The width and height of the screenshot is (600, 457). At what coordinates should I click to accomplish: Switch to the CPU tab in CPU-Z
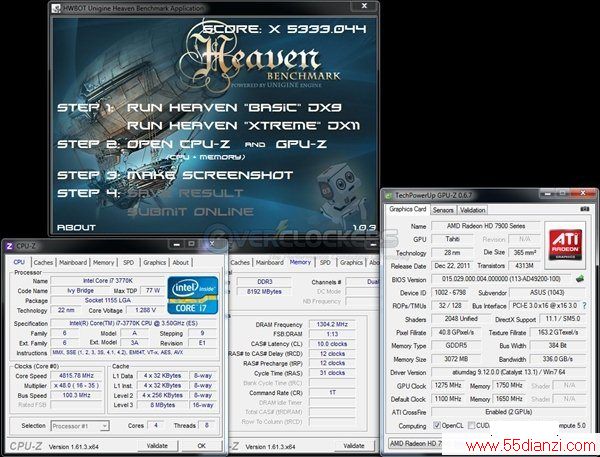pyautogui.click(x=19, y=262)
